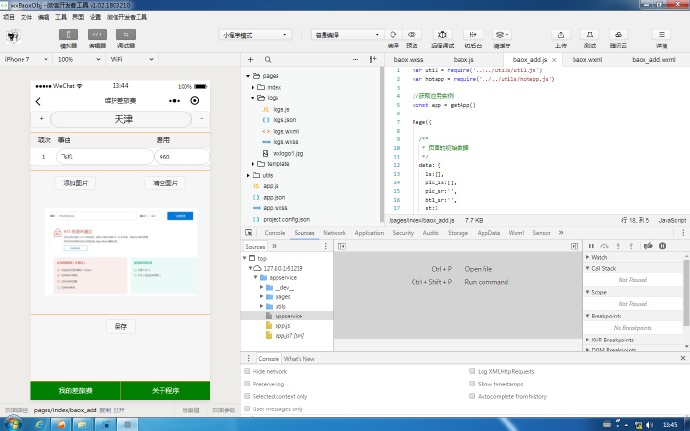The height and width of the screenshot is (431, 690).
Task: Open the iPhone 7 device dropdown
Action: [26, 59]
